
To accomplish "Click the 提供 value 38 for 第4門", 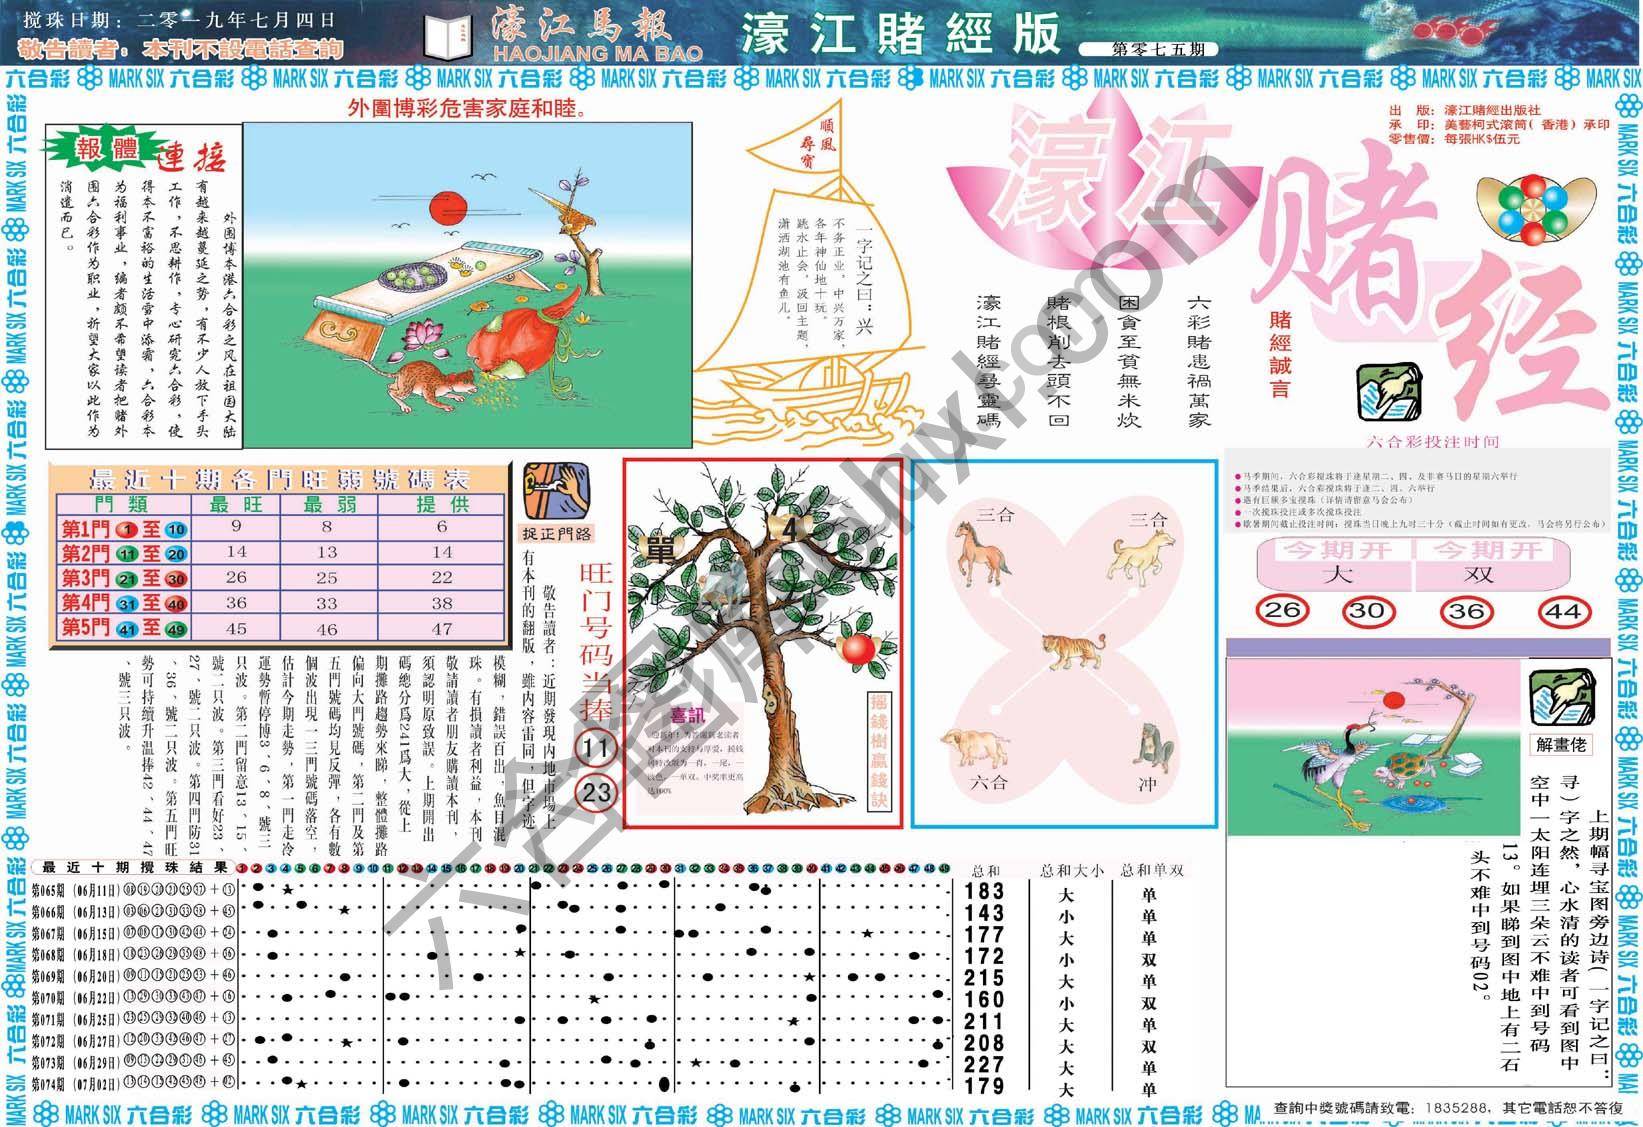I will coord(442,603).
